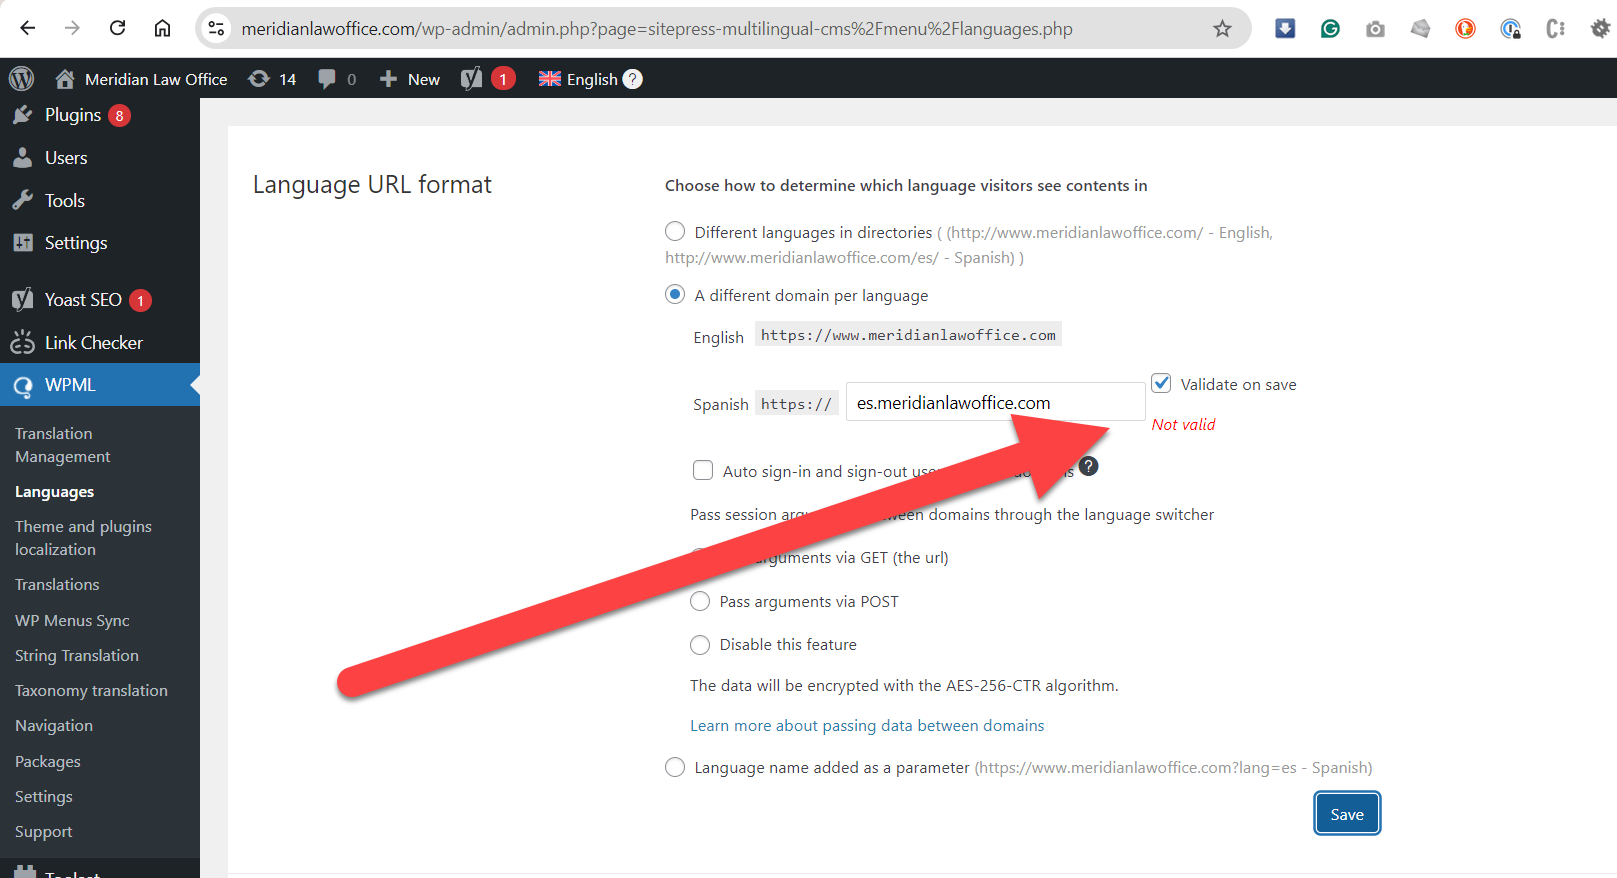Open the WPML sidebar menu

click(x=100, y=385)
